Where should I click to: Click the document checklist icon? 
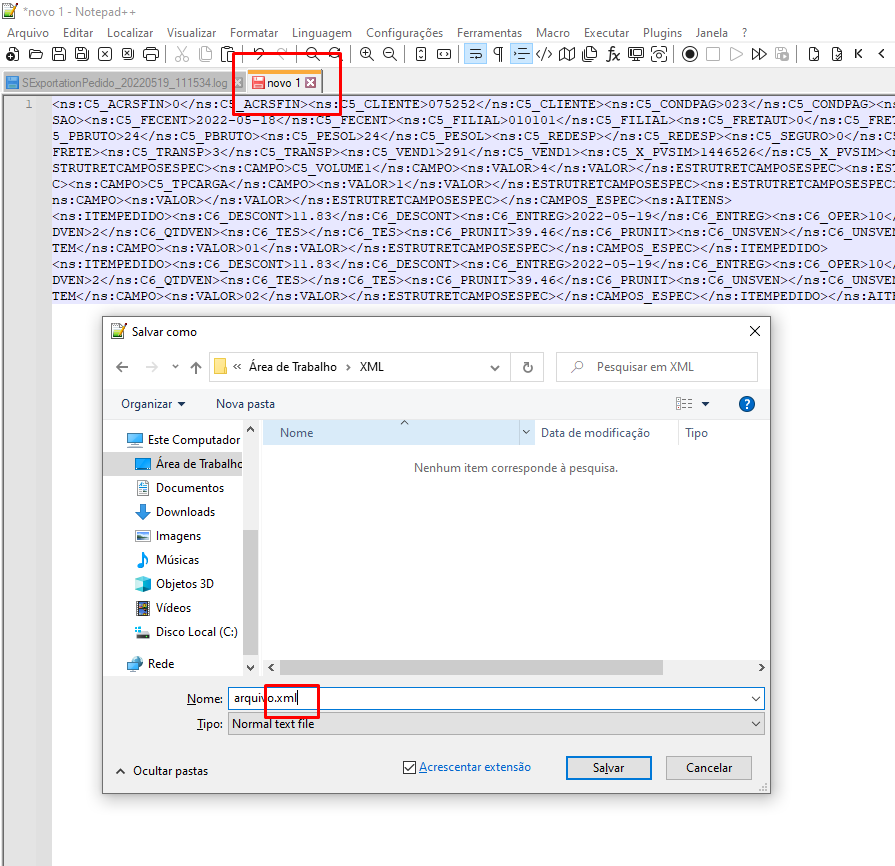pyautogui.click(x=837, y=54)
